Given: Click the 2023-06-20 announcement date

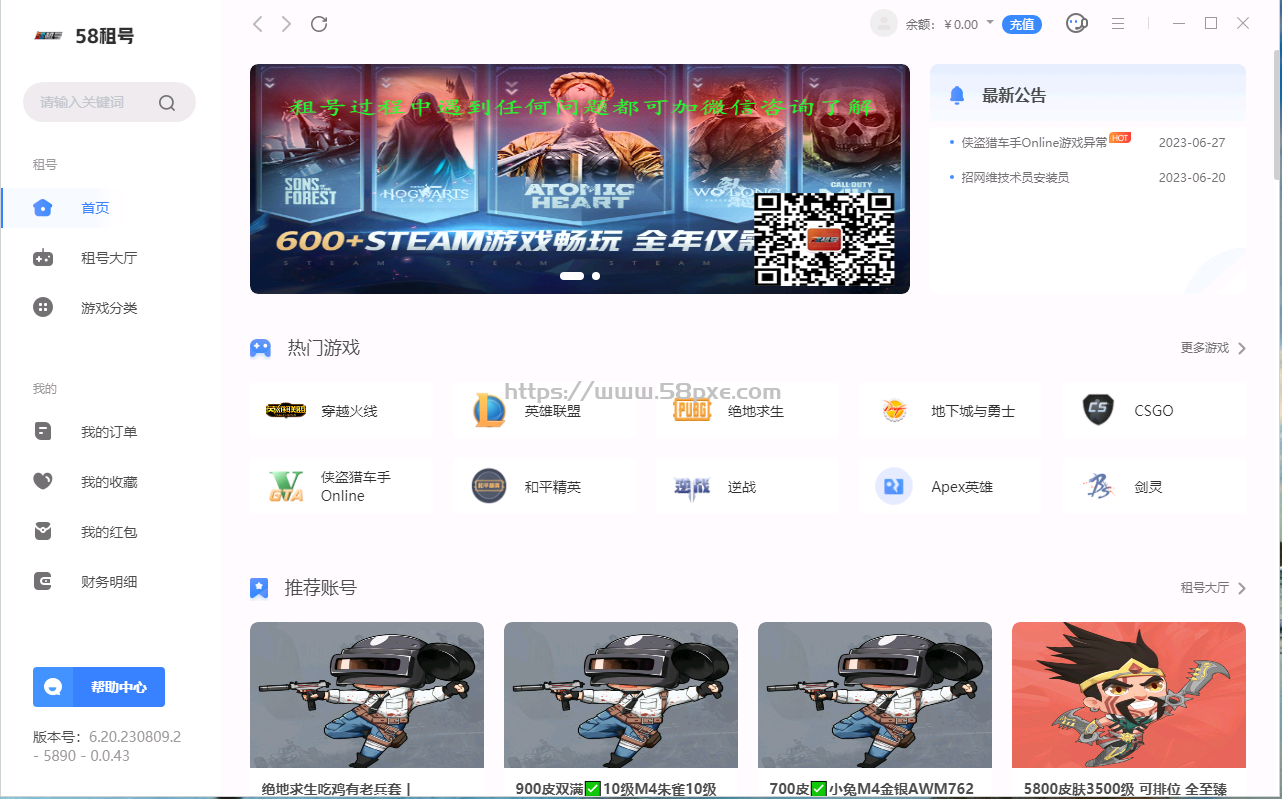Looking at the screenshot, I should click(x=1192, y=177).
